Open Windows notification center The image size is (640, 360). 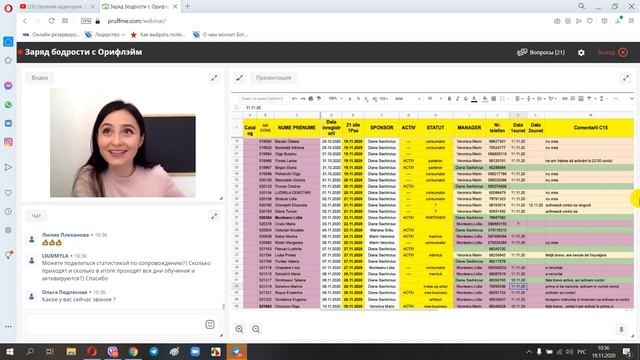point(627,351)
